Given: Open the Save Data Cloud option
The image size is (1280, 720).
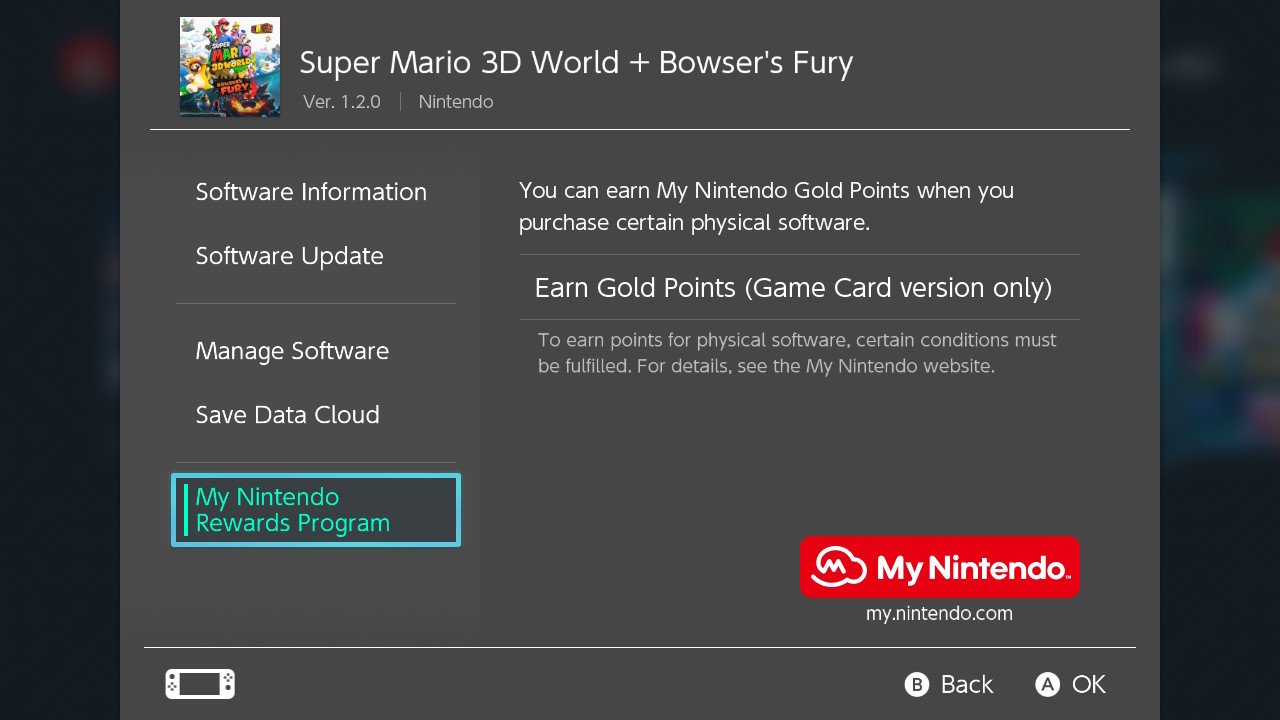Looking at the screenshot, I should [288, 415].
